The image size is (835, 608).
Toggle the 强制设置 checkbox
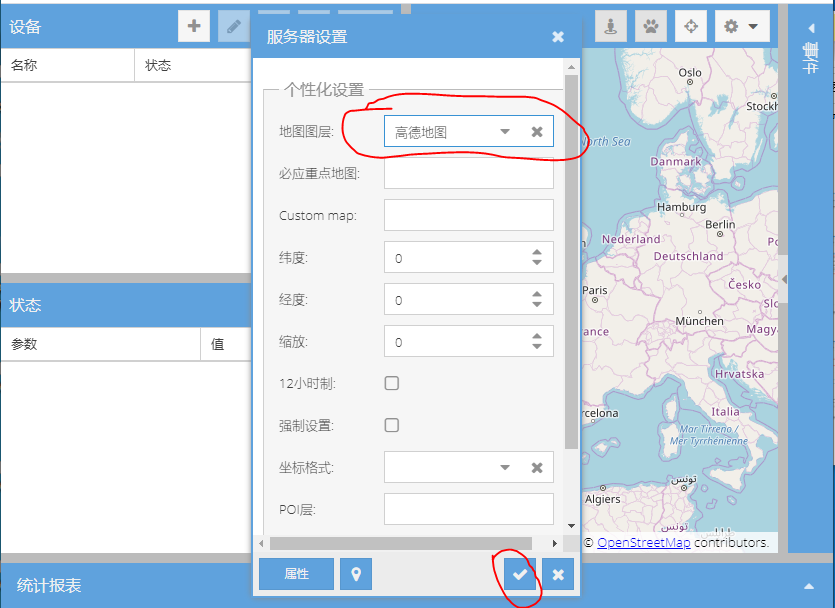click(392, 425)
